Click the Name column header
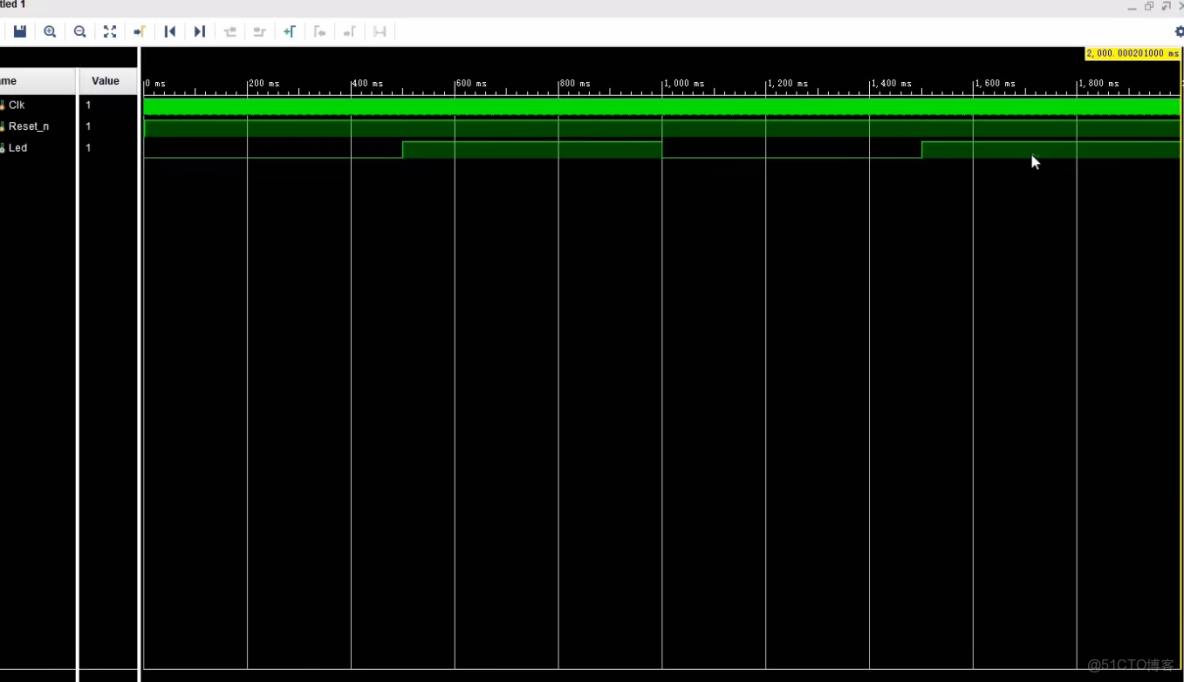Image resolution: width=1184 pixels, height=682 pixels. [x=10, y=81]
